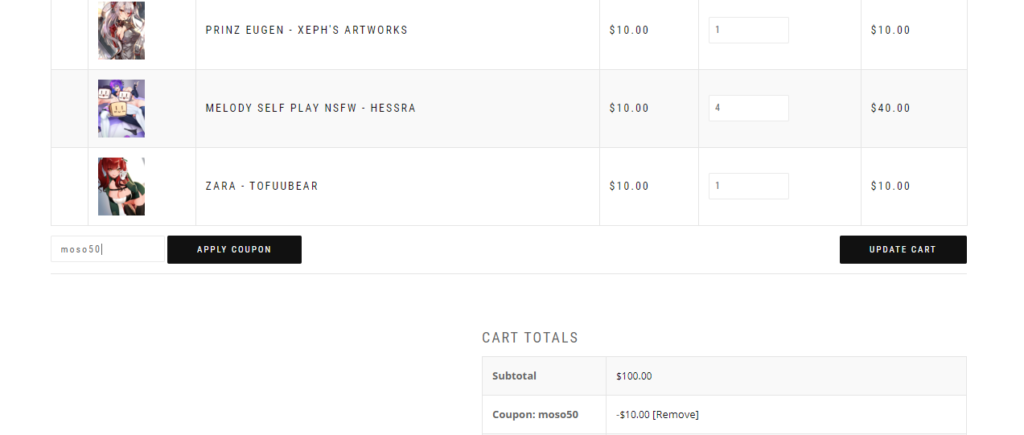Click into the coupon code field containing moso50

tap(108, 249)
